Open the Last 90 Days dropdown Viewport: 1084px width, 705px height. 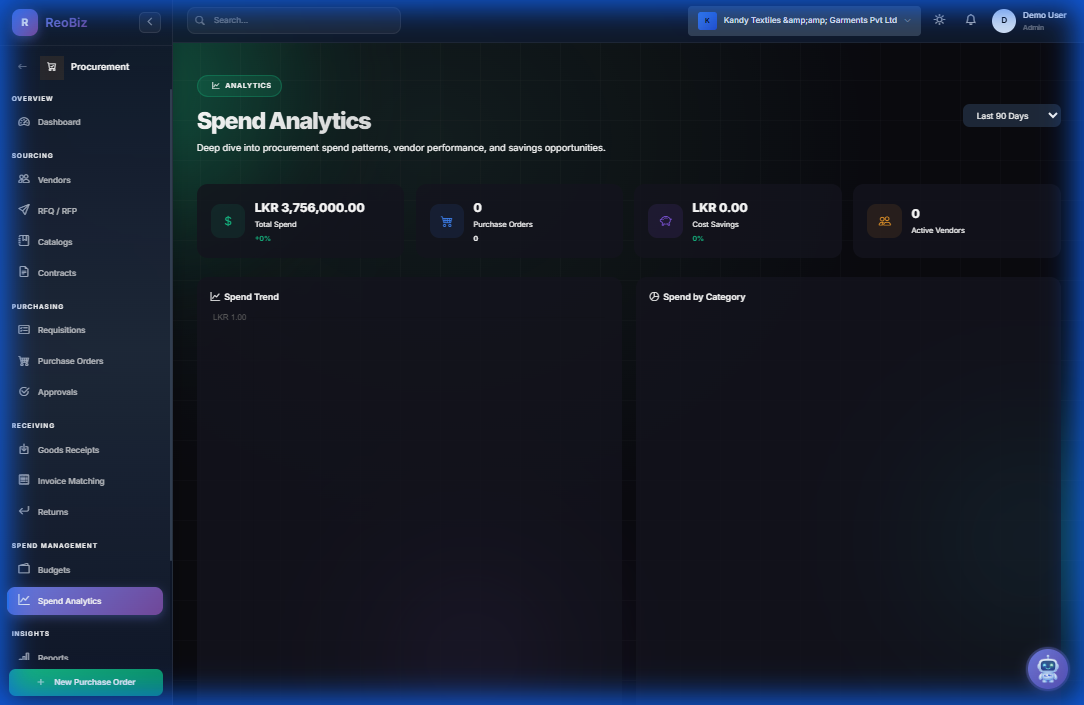(x=1011, y=115)
